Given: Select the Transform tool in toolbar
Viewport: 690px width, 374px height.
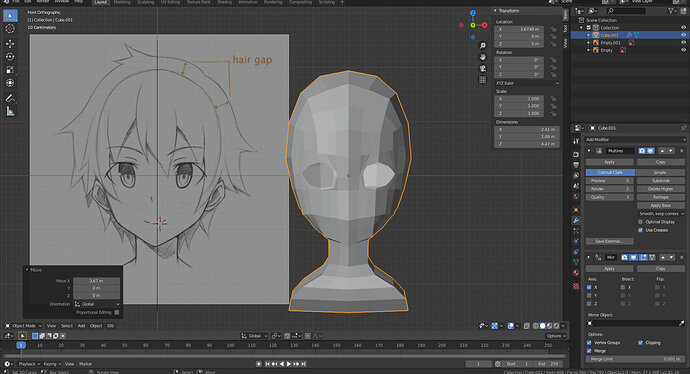Looking at the screenshot, I should (10, 83).
